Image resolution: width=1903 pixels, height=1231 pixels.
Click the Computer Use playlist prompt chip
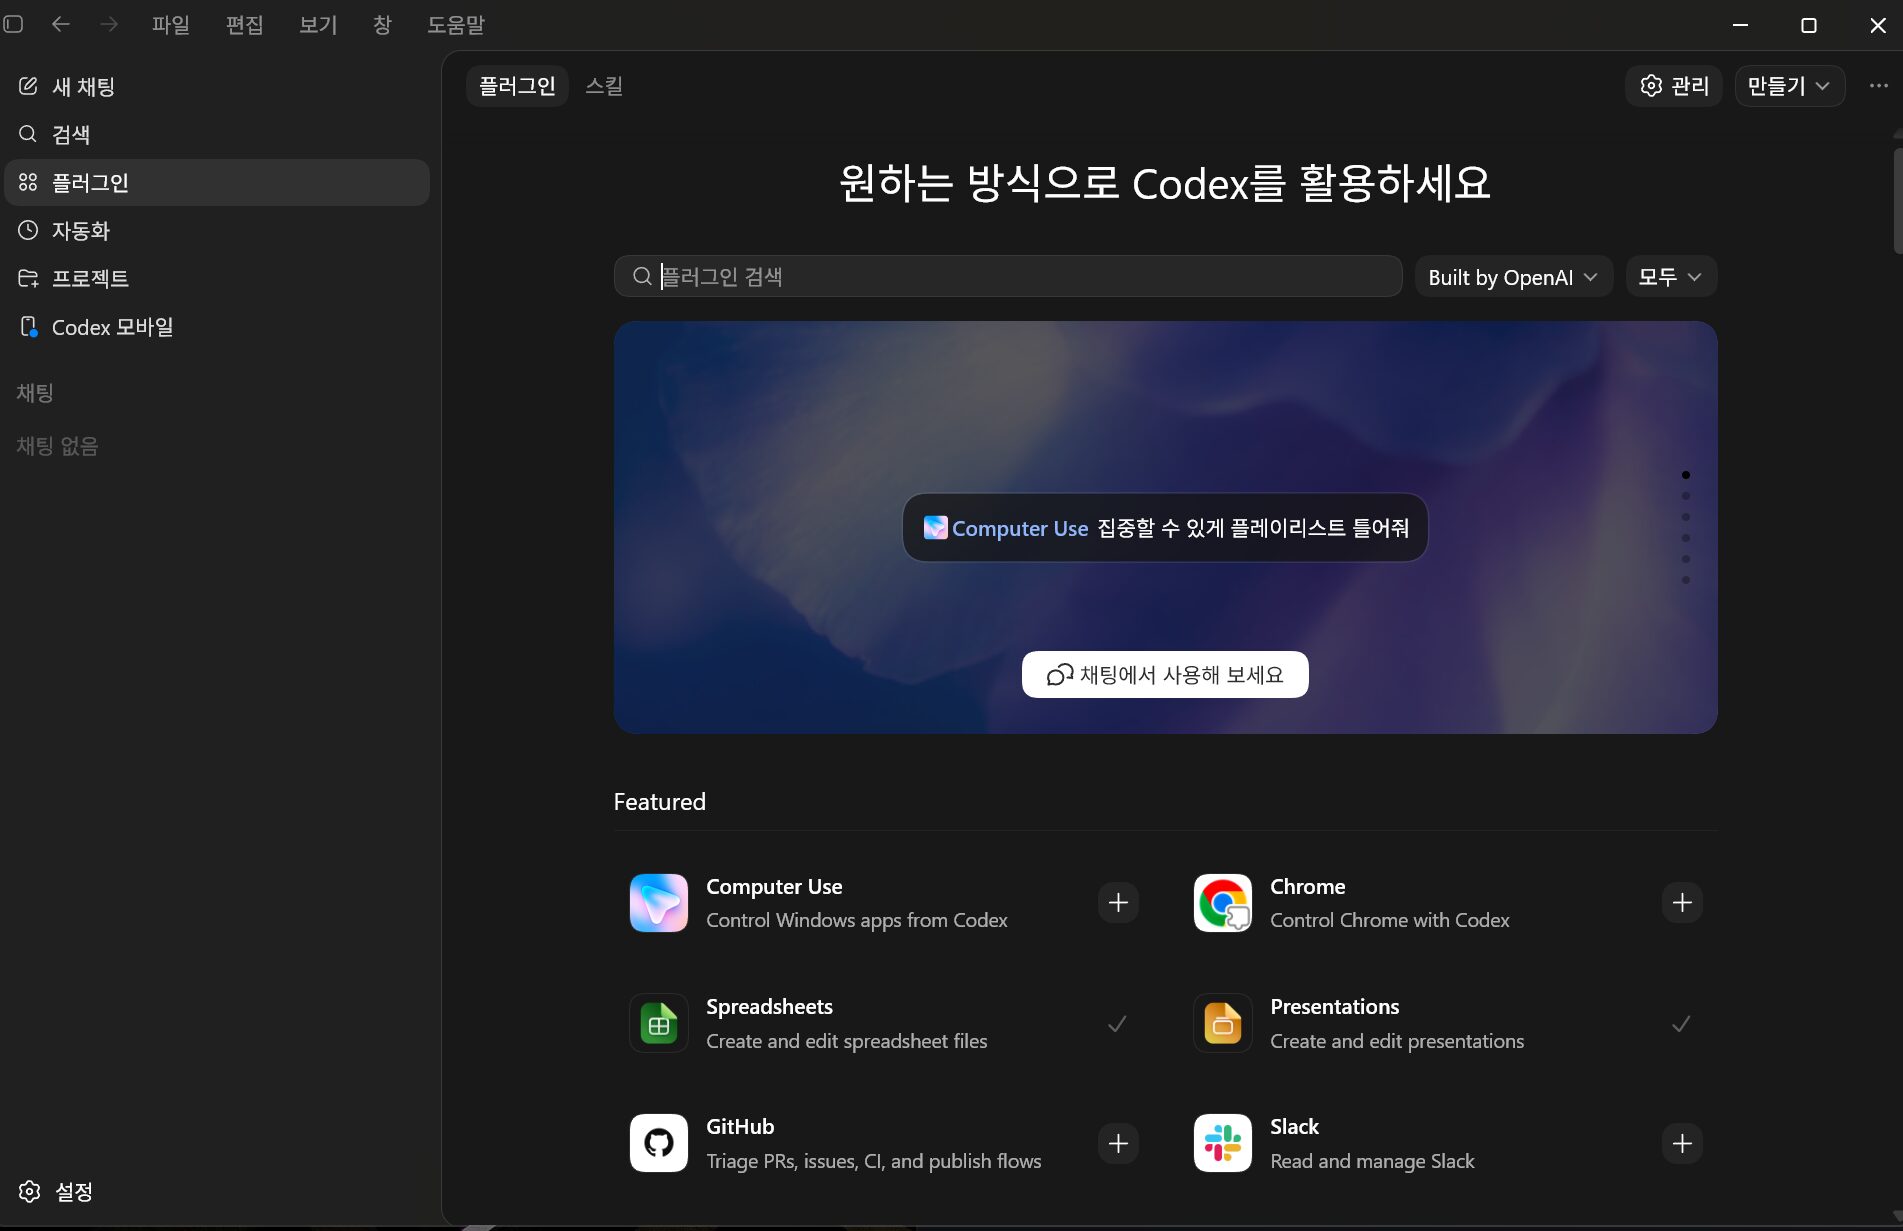tap(1165, 528)
